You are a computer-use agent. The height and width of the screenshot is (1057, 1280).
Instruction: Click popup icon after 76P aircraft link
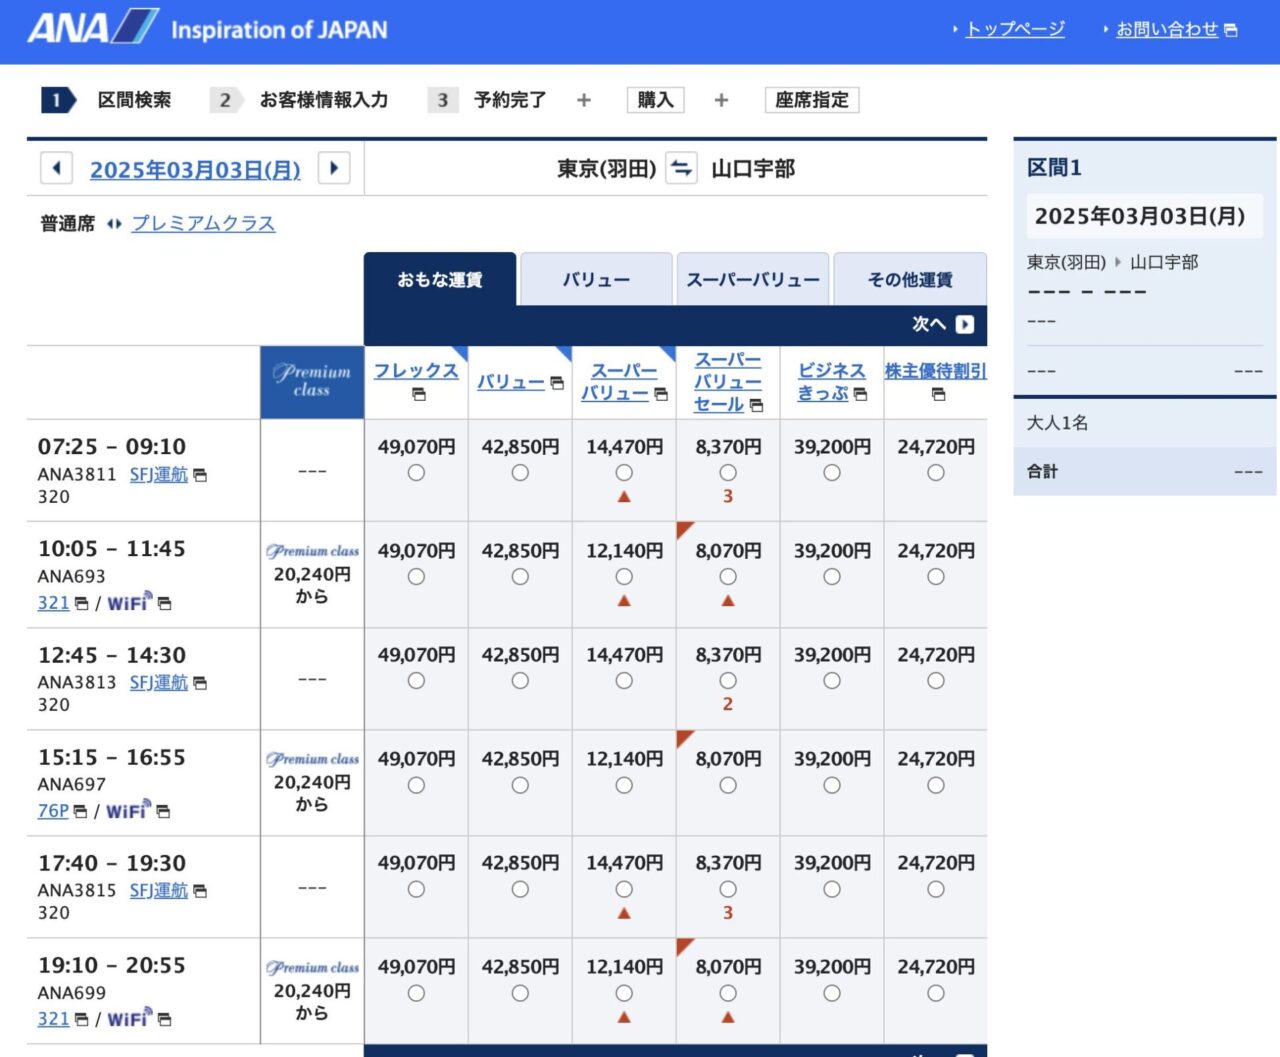pos(80,812)
